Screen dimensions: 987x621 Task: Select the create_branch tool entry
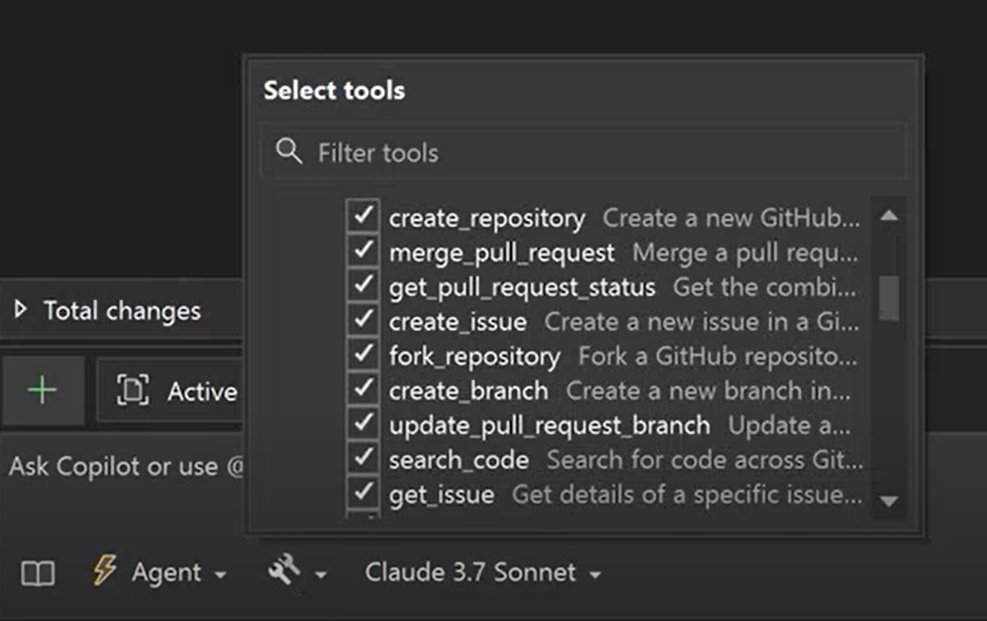(x=468, y=390)
